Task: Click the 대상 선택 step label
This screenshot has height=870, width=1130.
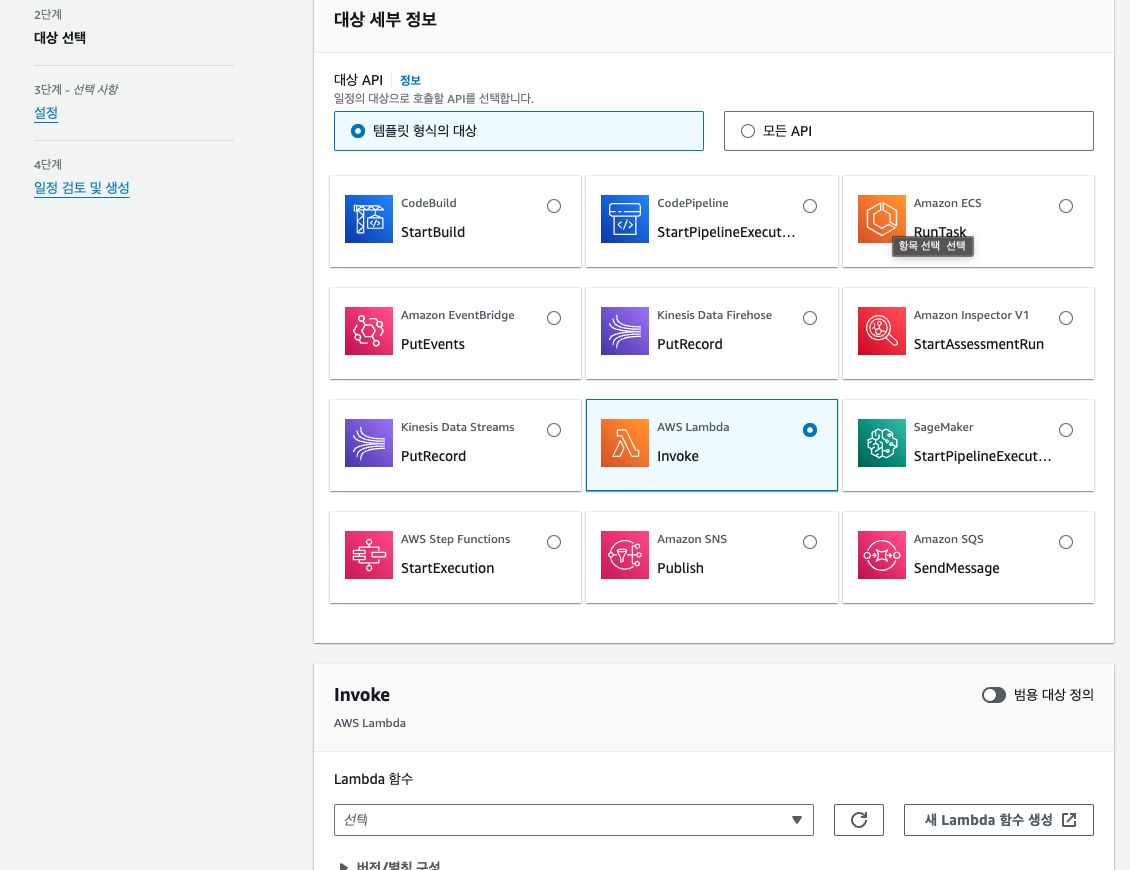Action: (x=60, y=37)
